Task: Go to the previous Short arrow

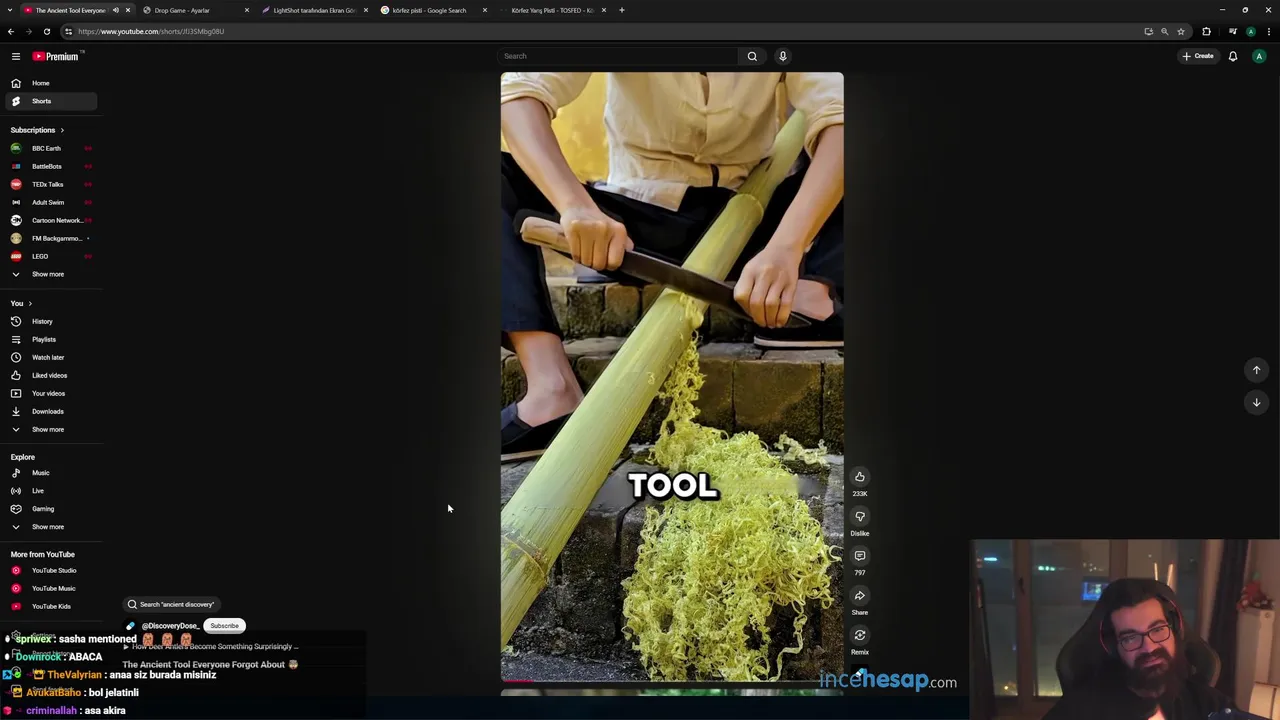Action: click(x=1257, y=370)
